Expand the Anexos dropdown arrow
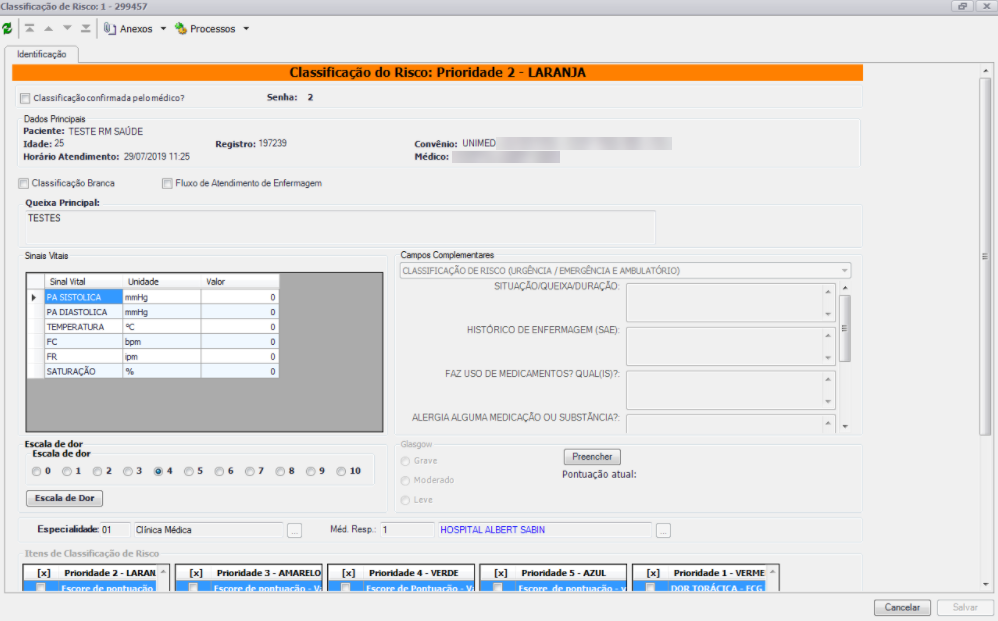This screenshot has width=998, height=621. tap(163, 29)
